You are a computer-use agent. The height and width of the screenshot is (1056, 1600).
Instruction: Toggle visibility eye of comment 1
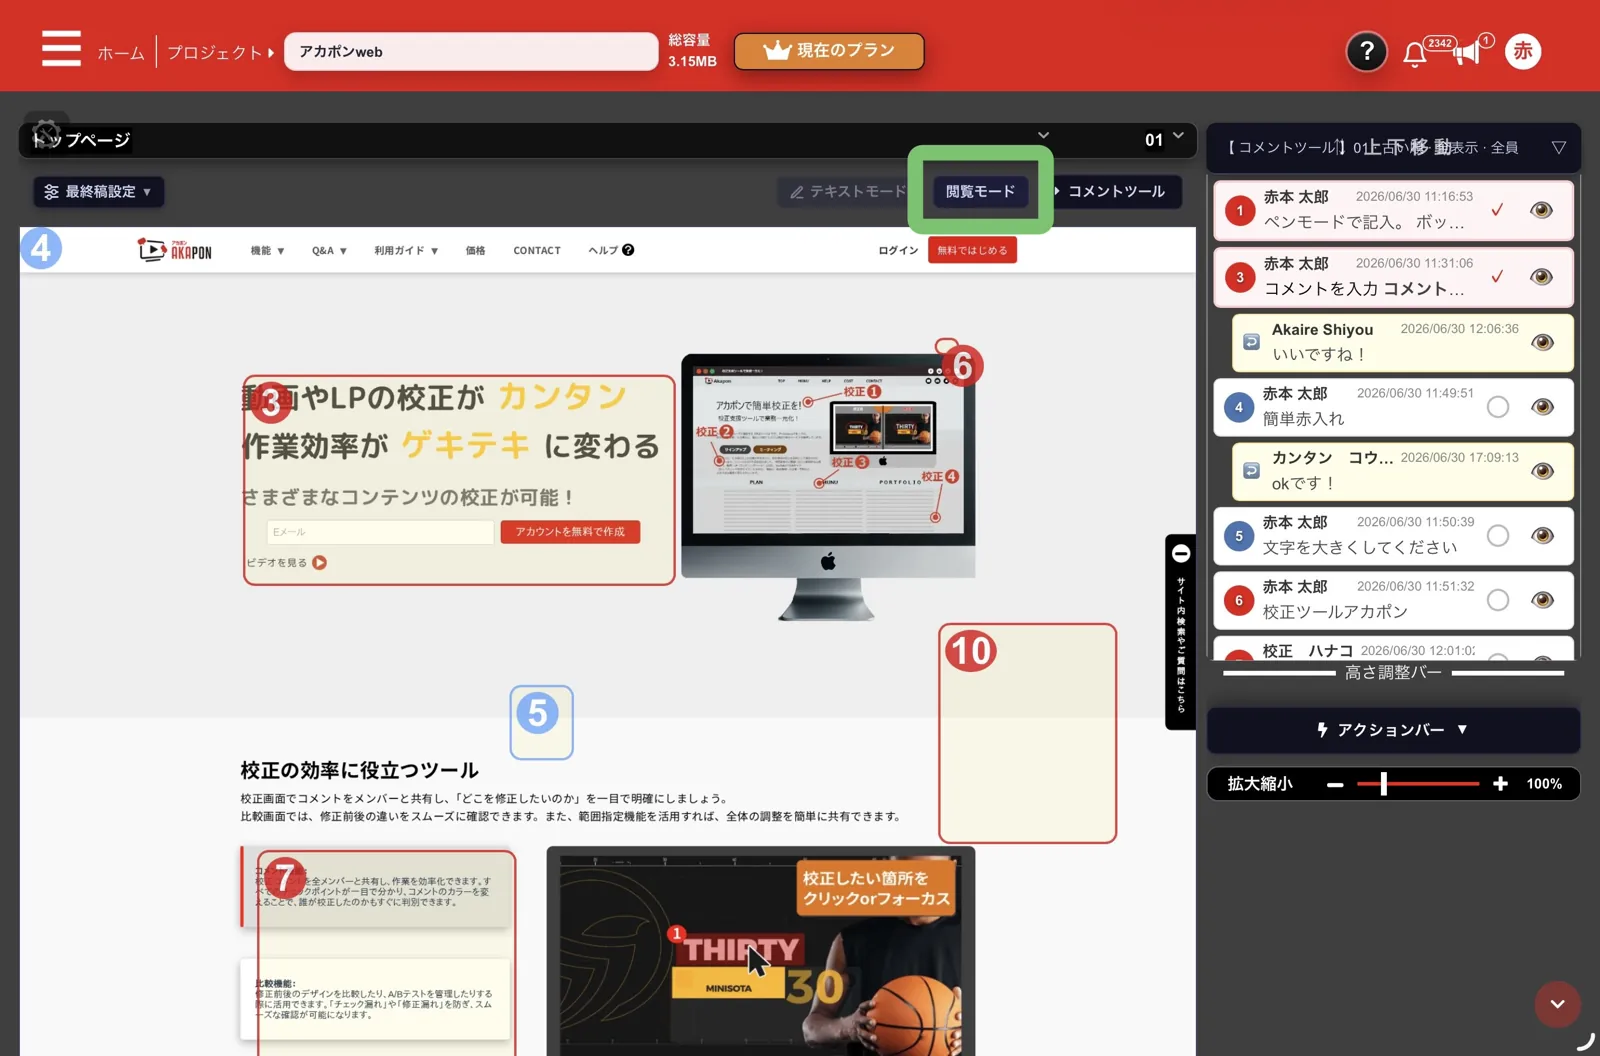1542,210
